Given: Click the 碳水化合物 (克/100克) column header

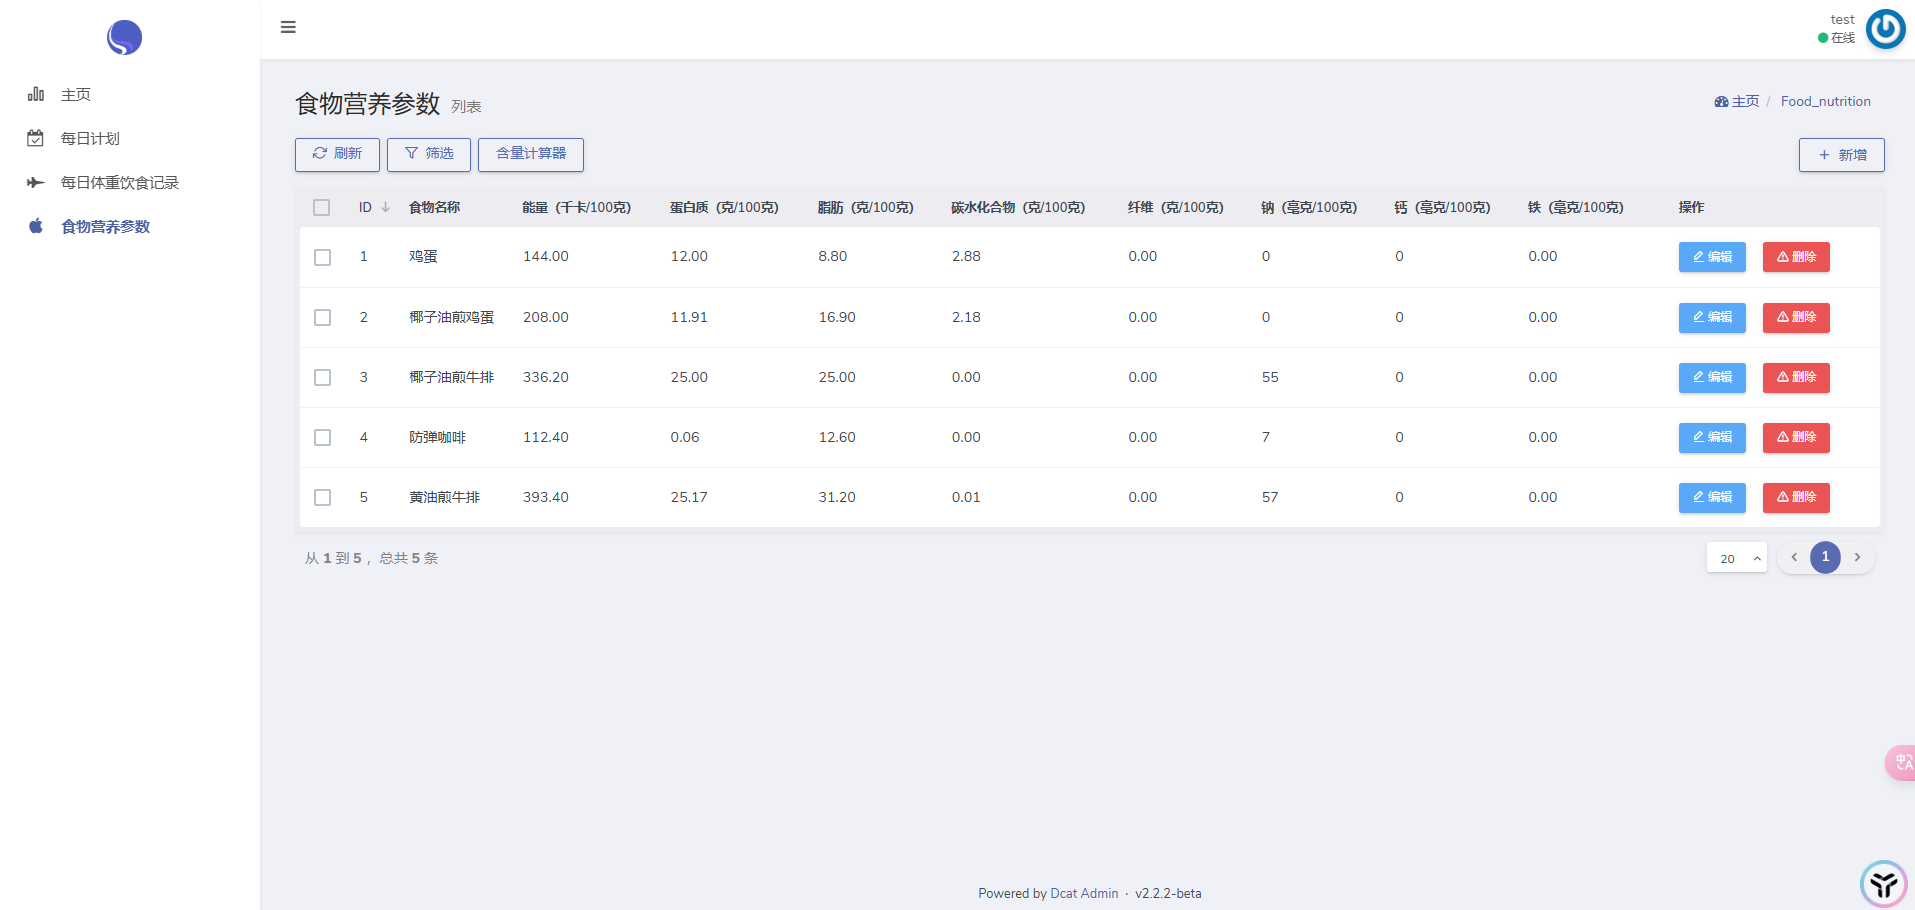Looking at the screenshot, I should tap(1017, 207).
